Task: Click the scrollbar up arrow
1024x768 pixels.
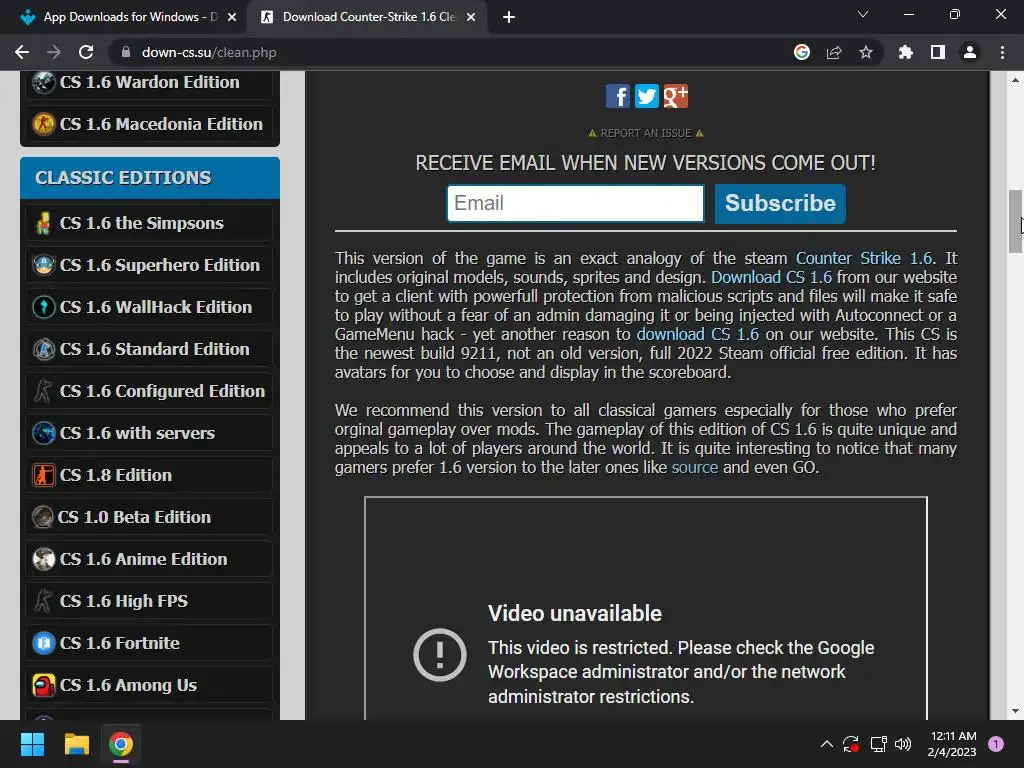Action: 1015,80
